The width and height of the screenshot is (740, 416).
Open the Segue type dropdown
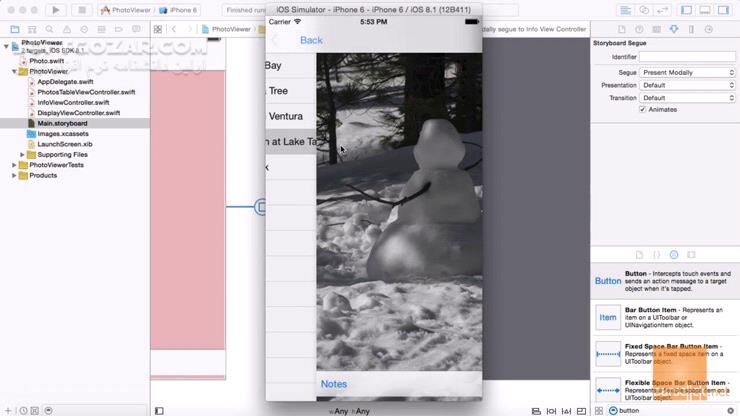[x=687, y=73]
